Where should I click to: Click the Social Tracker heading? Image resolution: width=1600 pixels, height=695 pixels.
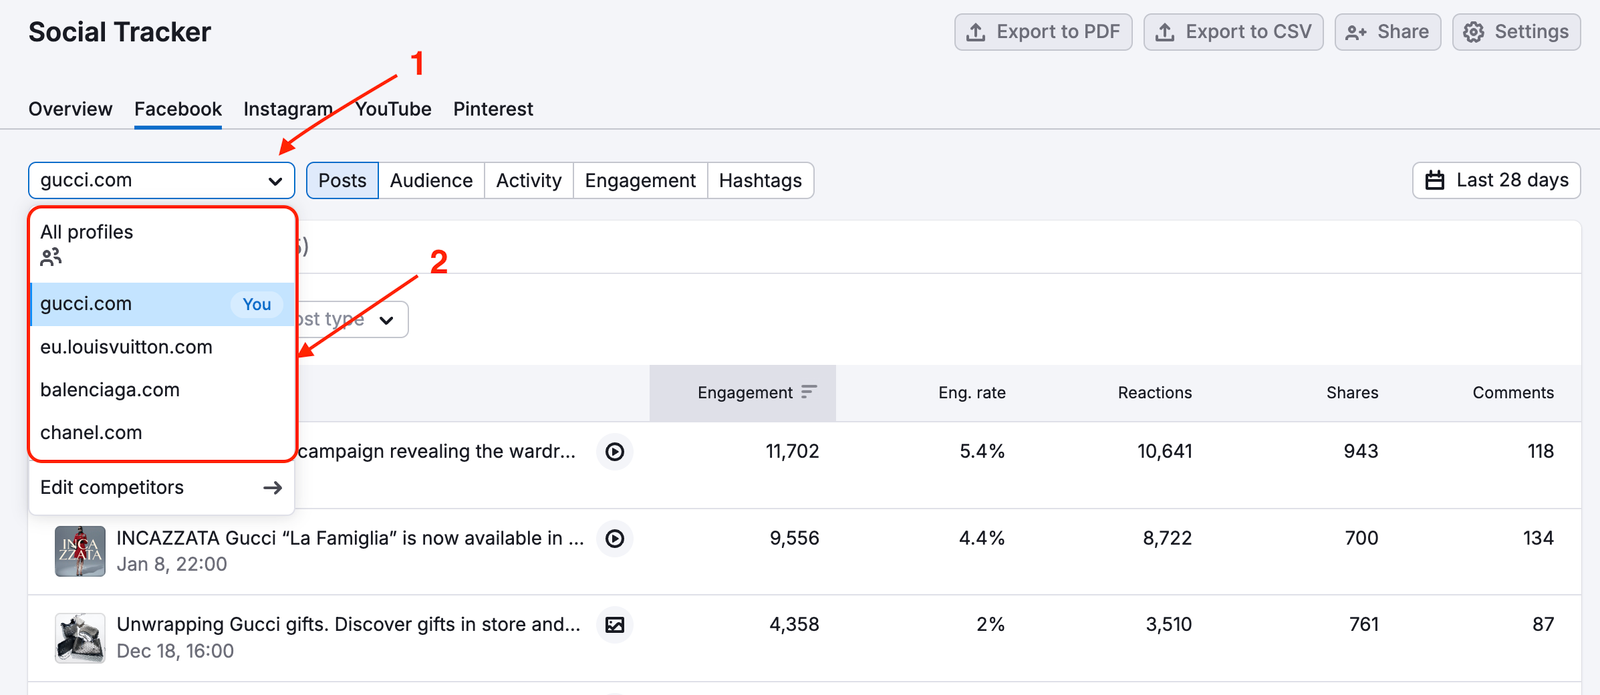point(119,32)
